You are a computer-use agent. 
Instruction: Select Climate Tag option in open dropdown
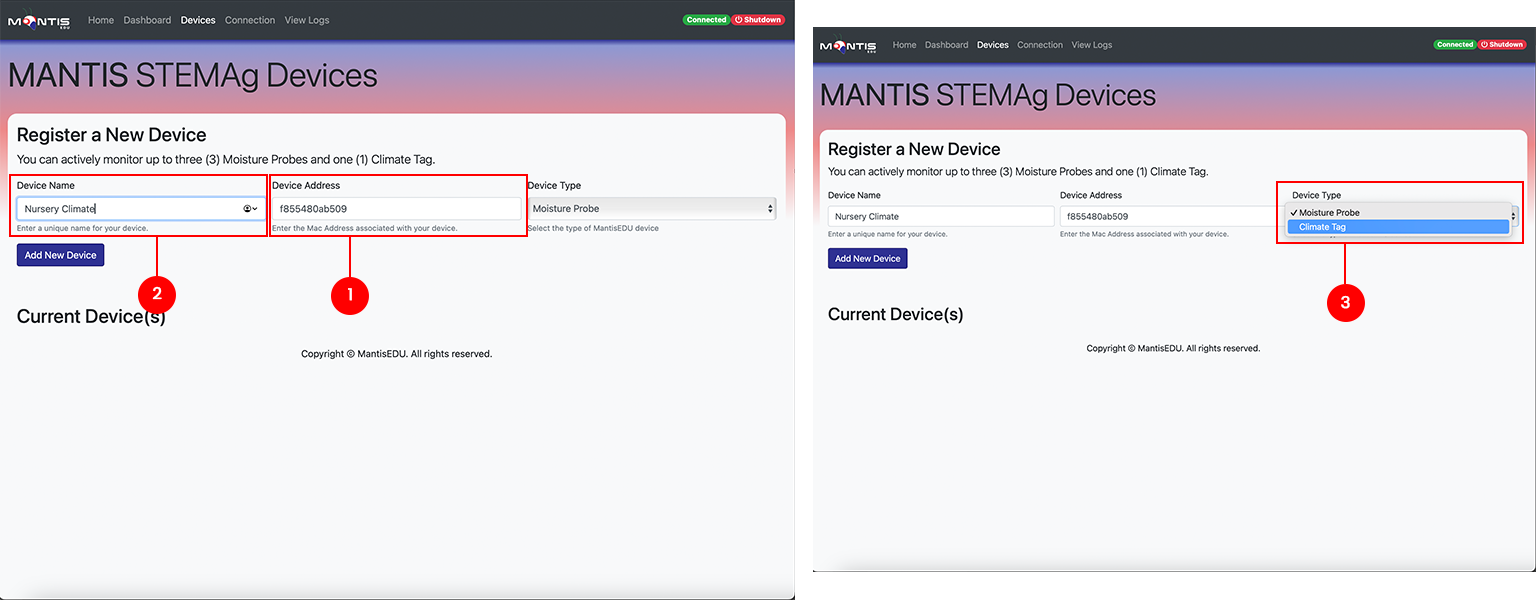click(x=1397, y=227)
